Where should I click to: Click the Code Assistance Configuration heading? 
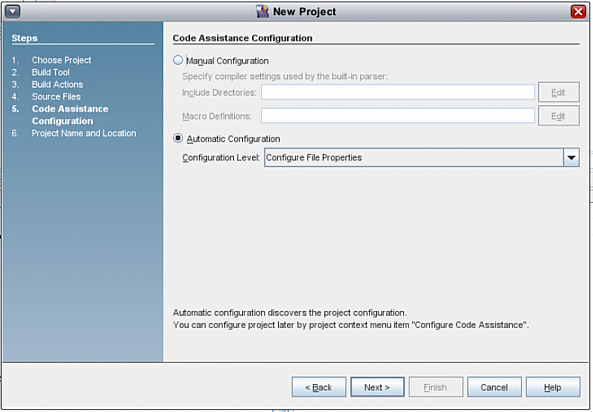pos(242,38)
